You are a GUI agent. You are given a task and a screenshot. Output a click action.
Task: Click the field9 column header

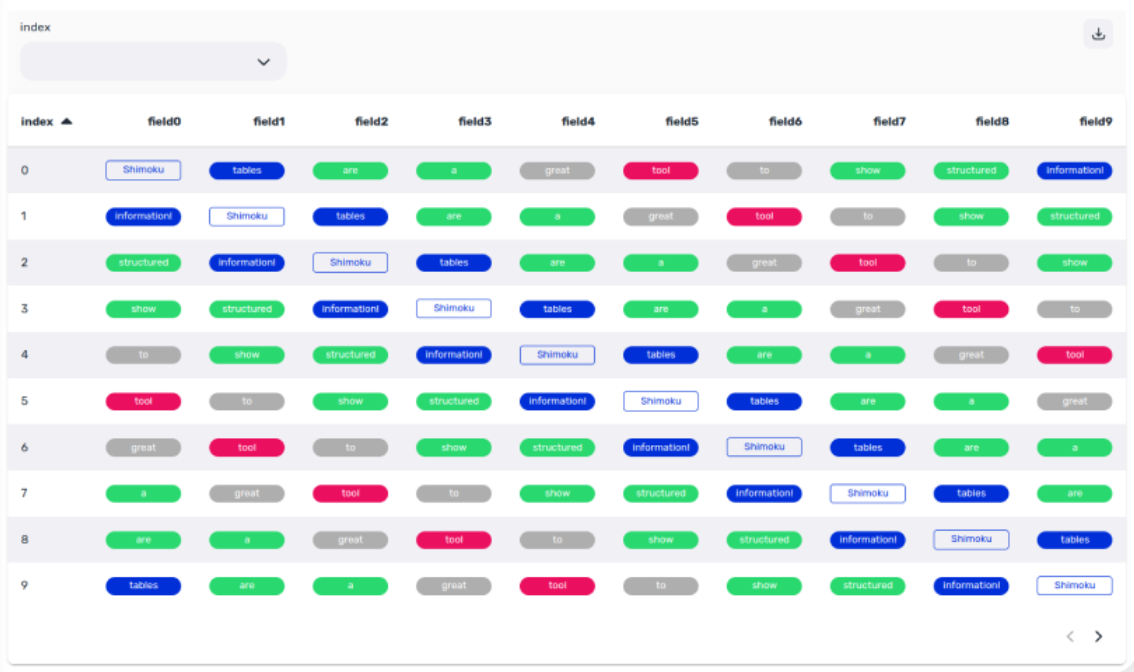[x=1096, y=122]
